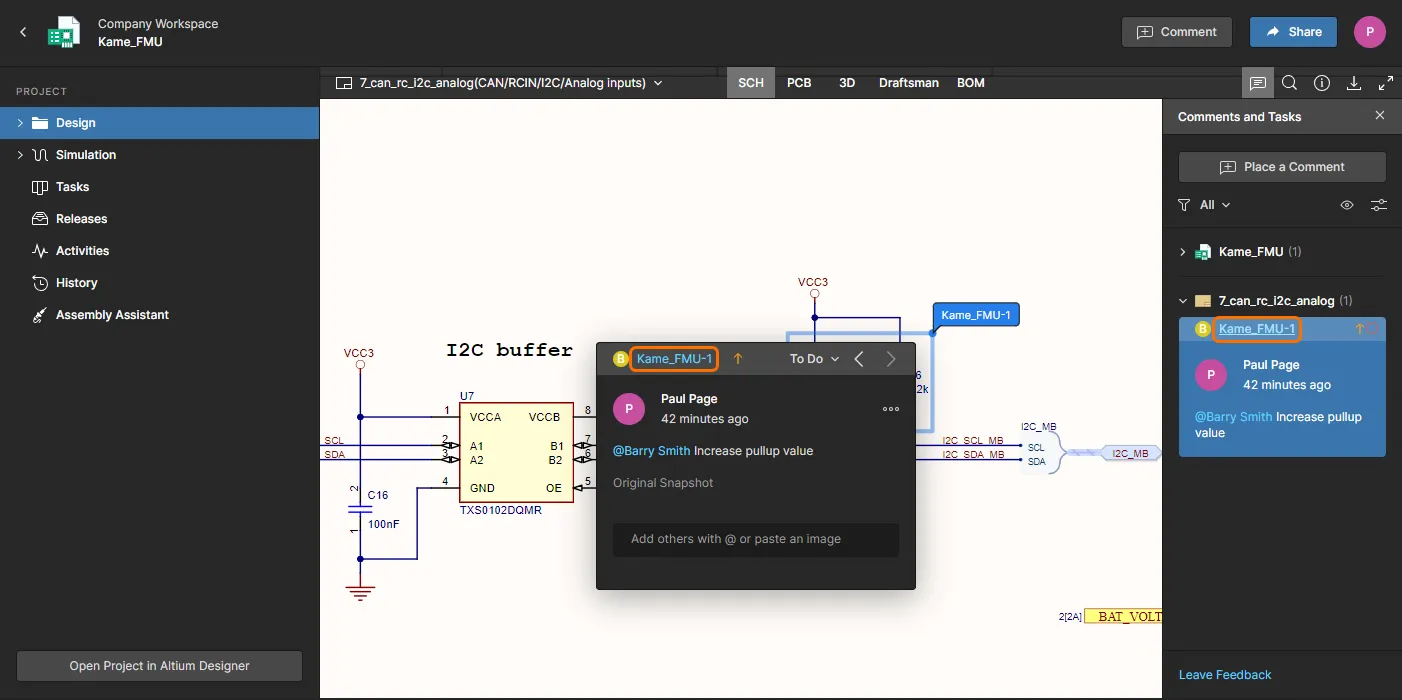Toggle fullscreen with expand arrows icon

click(1385, 83)
